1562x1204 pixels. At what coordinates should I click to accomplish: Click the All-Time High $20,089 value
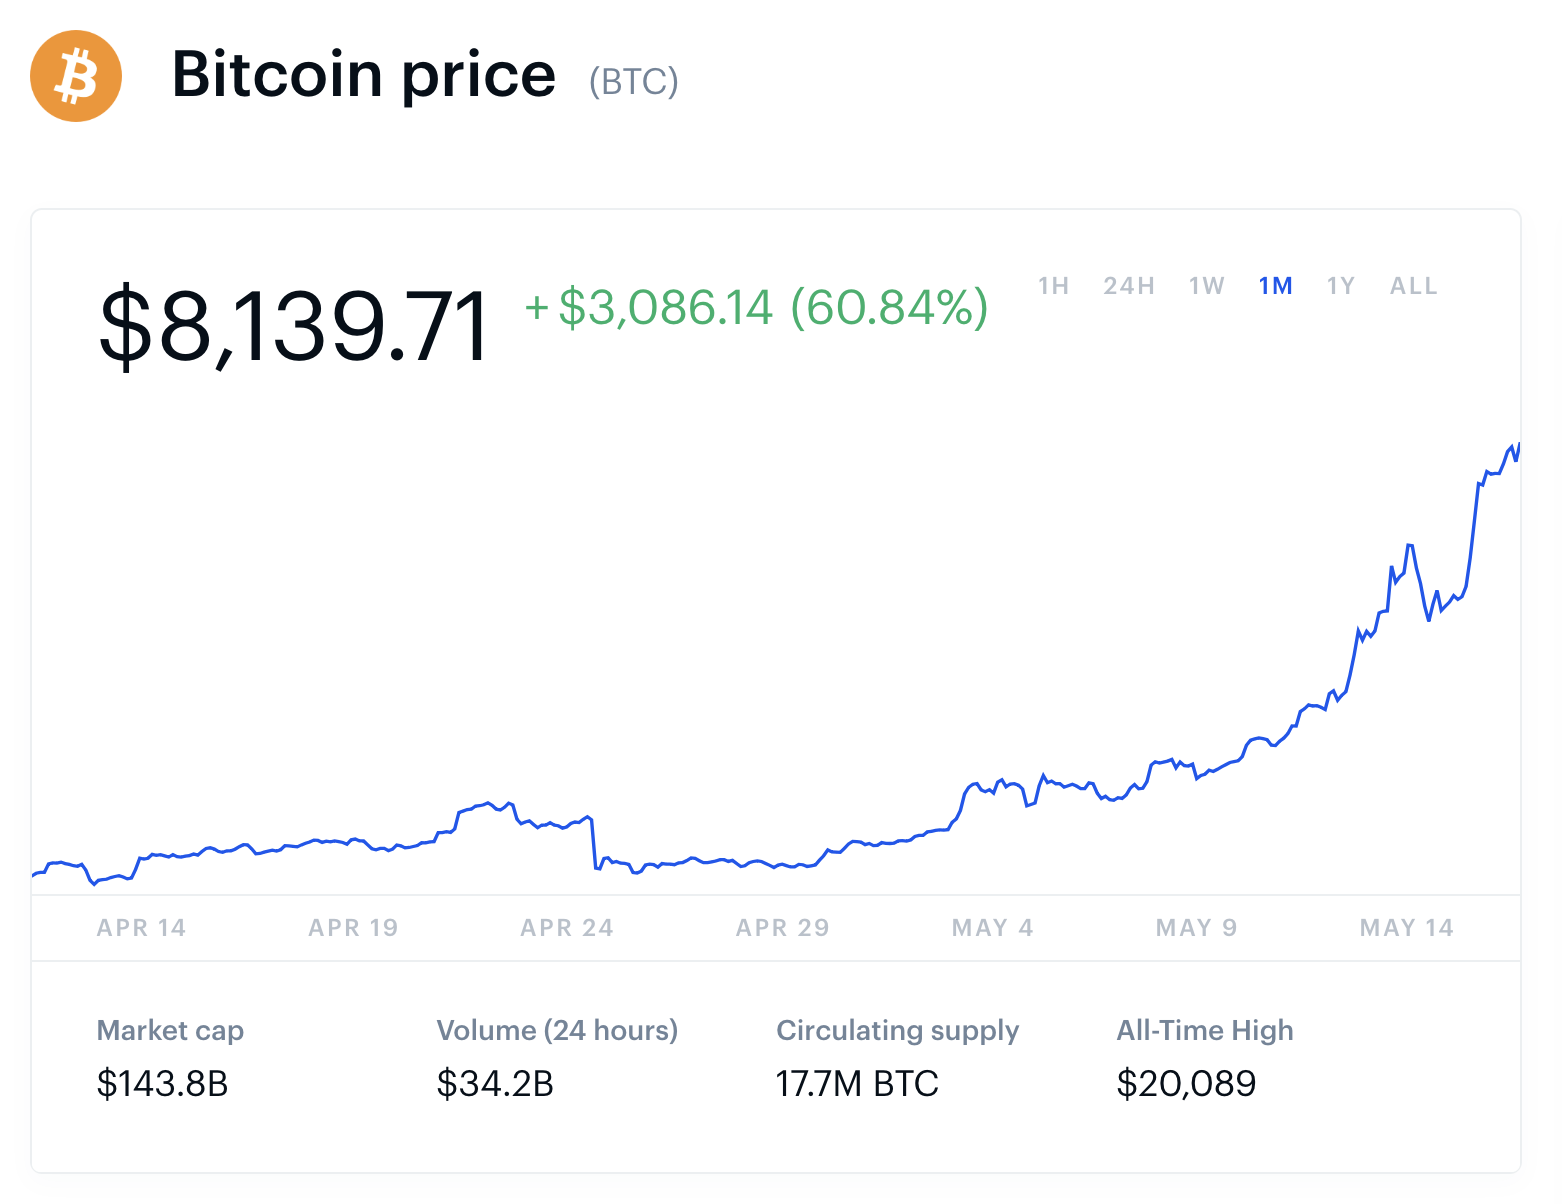click(1186, 1083)
